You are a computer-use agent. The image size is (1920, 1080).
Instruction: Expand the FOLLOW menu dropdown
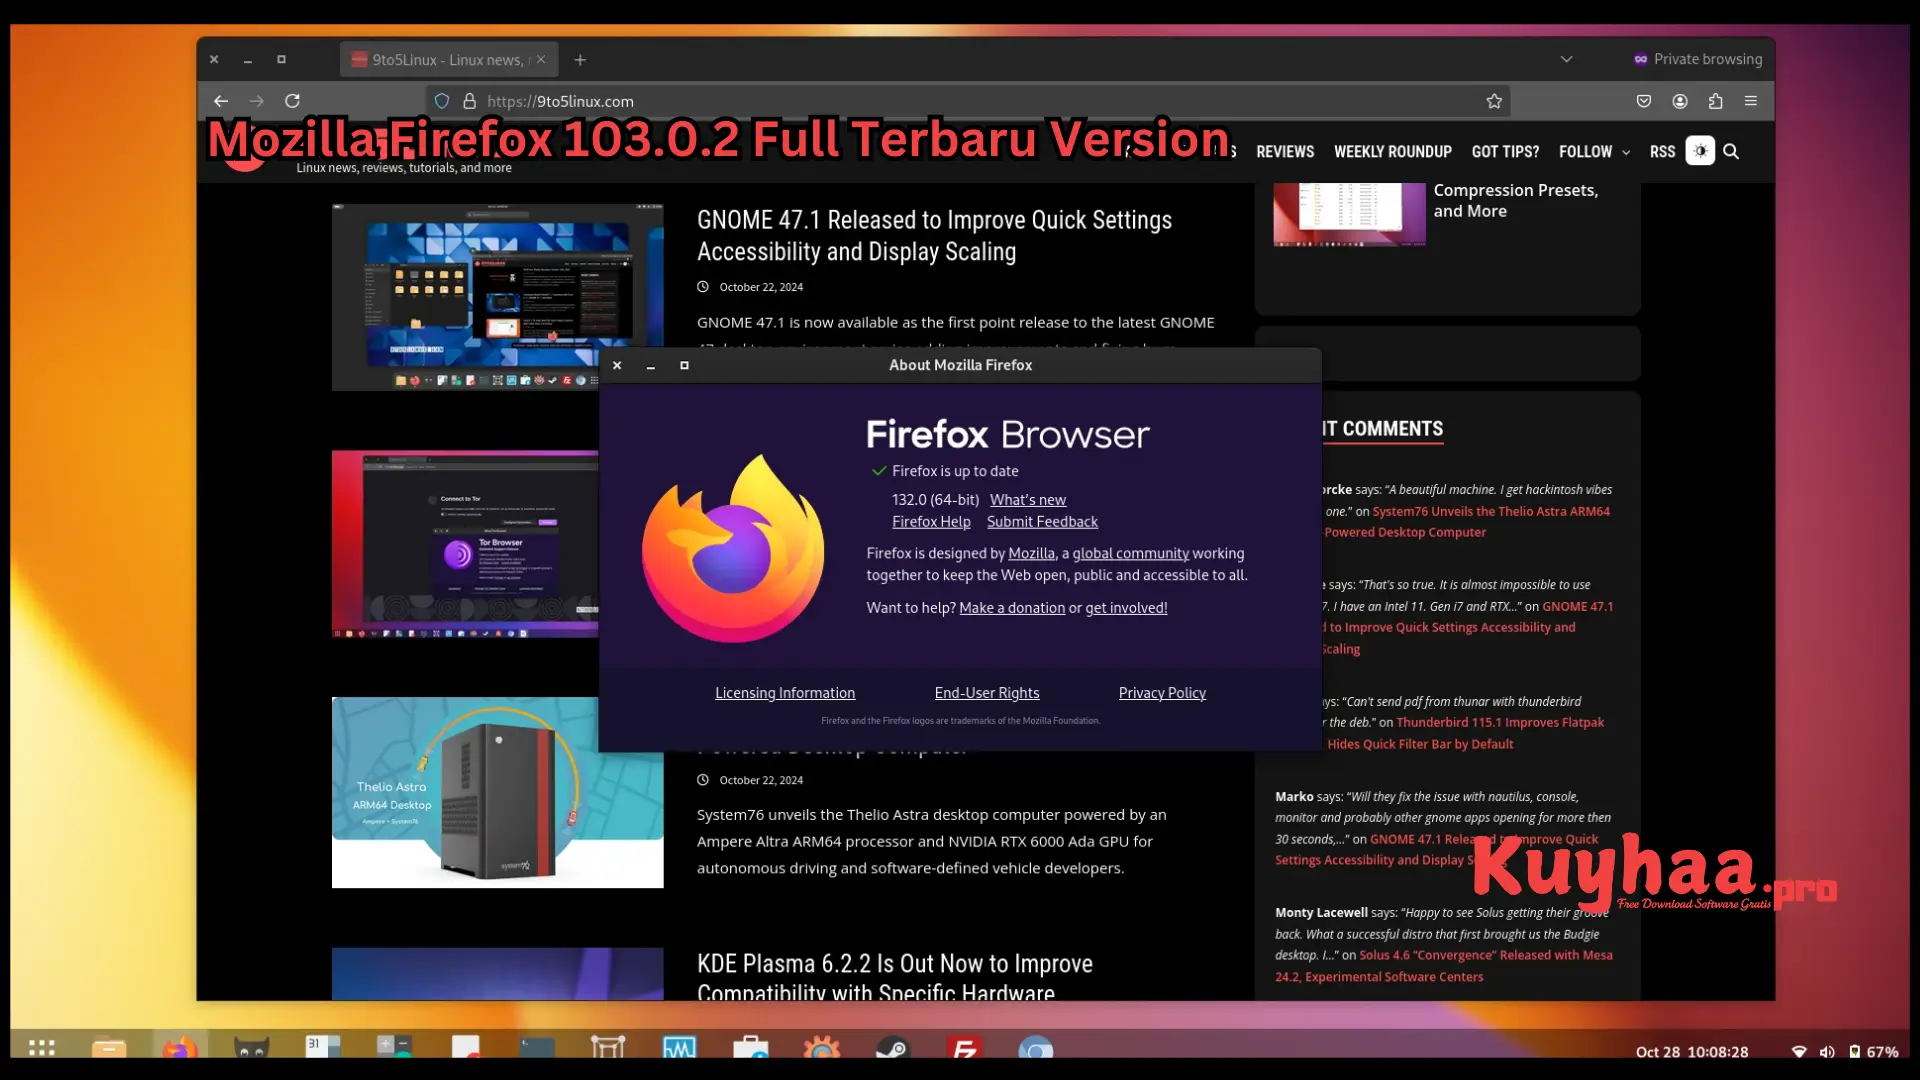1595,152
